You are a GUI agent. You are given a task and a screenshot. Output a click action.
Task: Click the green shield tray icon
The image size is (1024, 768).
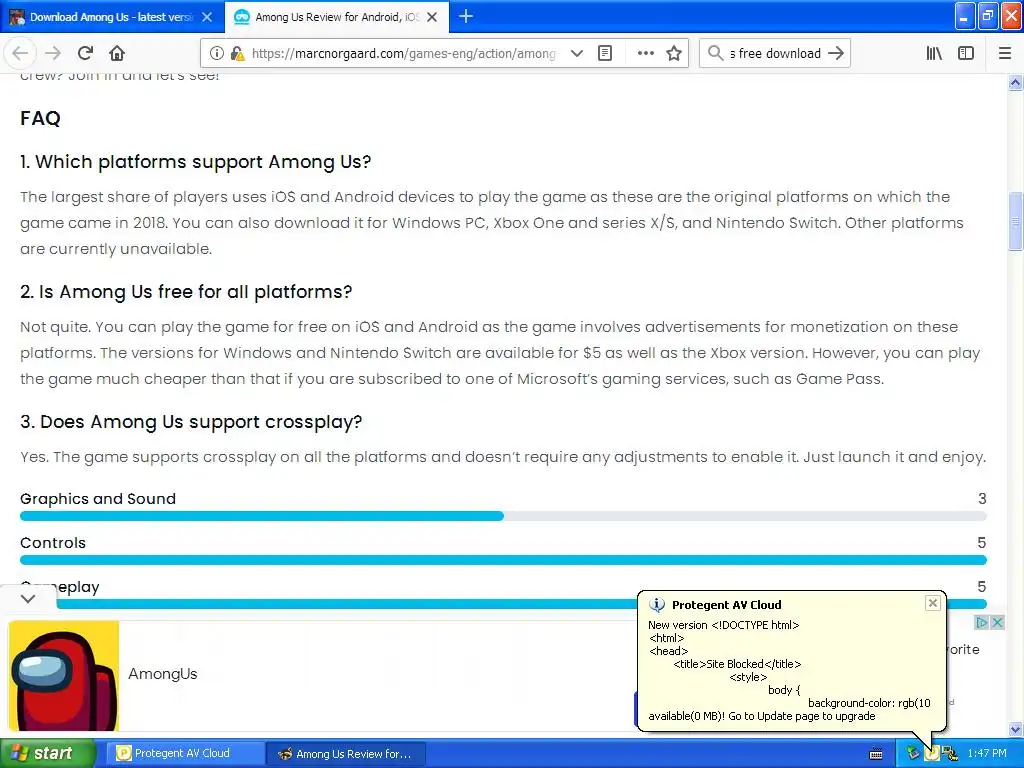(x=912, y=754)
